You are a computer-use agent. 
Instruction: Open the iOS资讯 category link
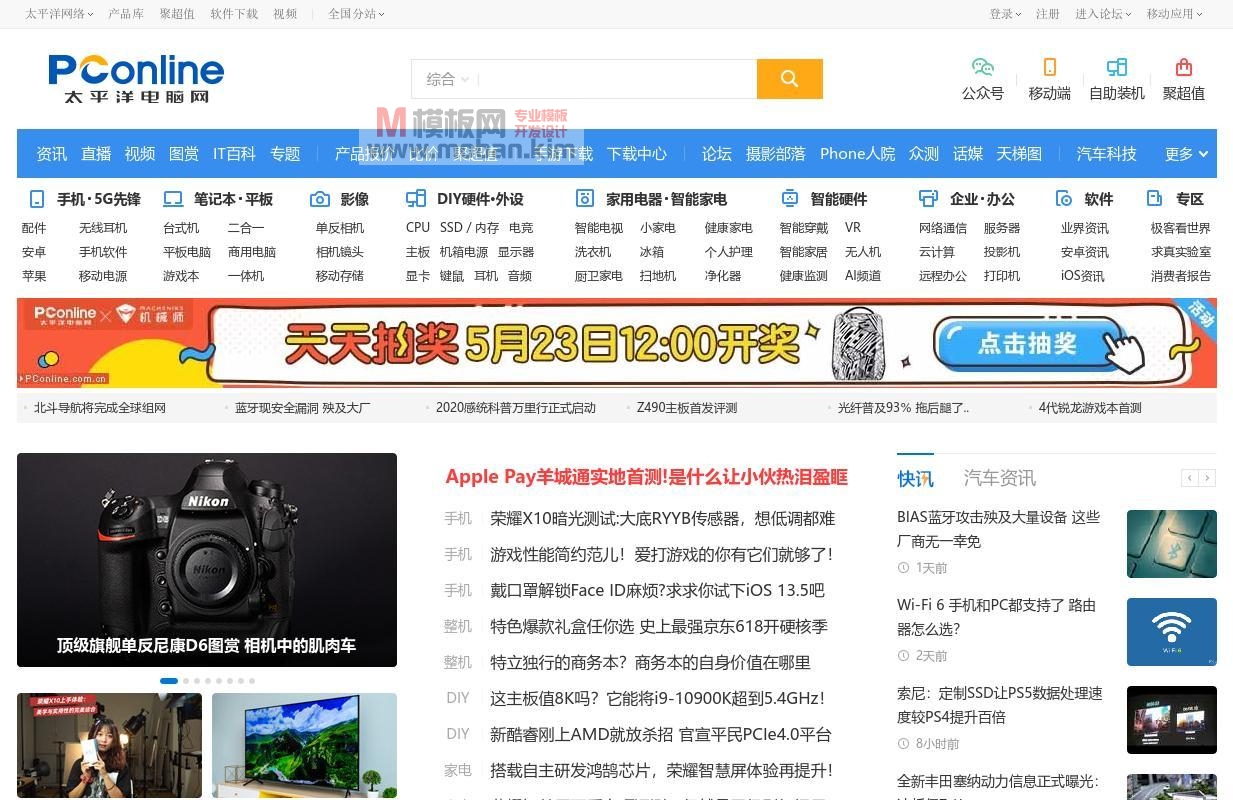(1083, 276)
